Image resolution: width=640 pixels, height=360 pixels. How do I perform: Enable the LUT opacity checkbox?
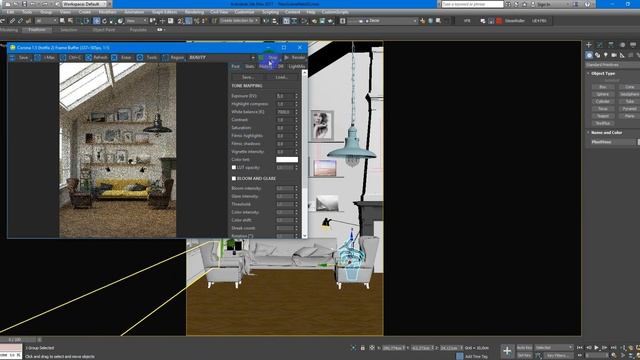[x=234, y=167]
